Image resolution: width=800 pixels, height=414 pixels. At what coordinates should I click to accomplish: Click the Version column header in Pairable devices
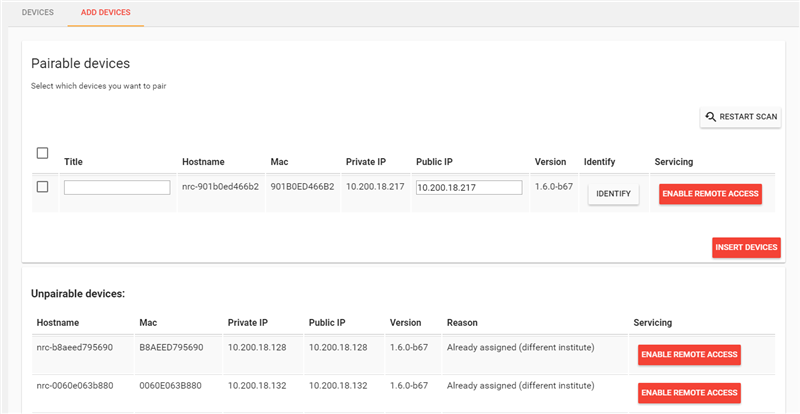pyautogui.click(x=550, y=162)
